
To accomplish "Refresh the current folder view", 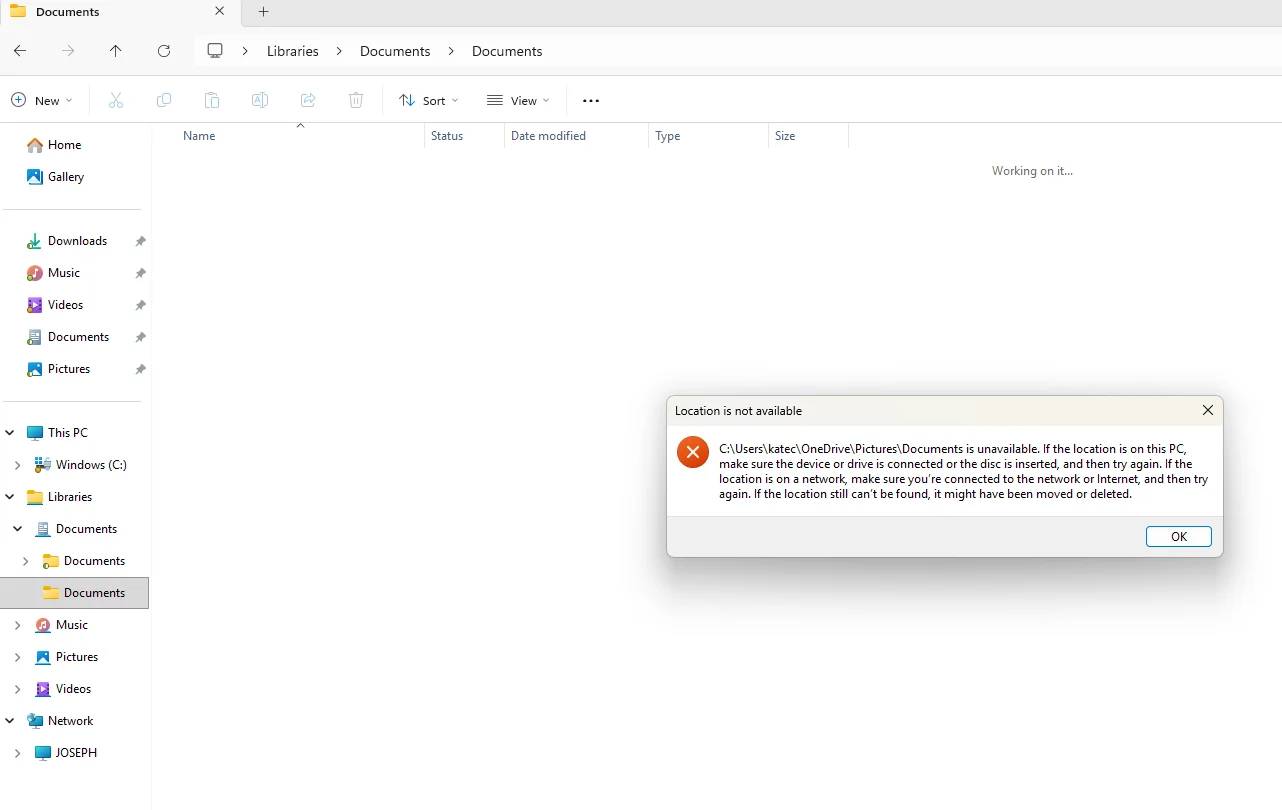I will click(164, 51).
